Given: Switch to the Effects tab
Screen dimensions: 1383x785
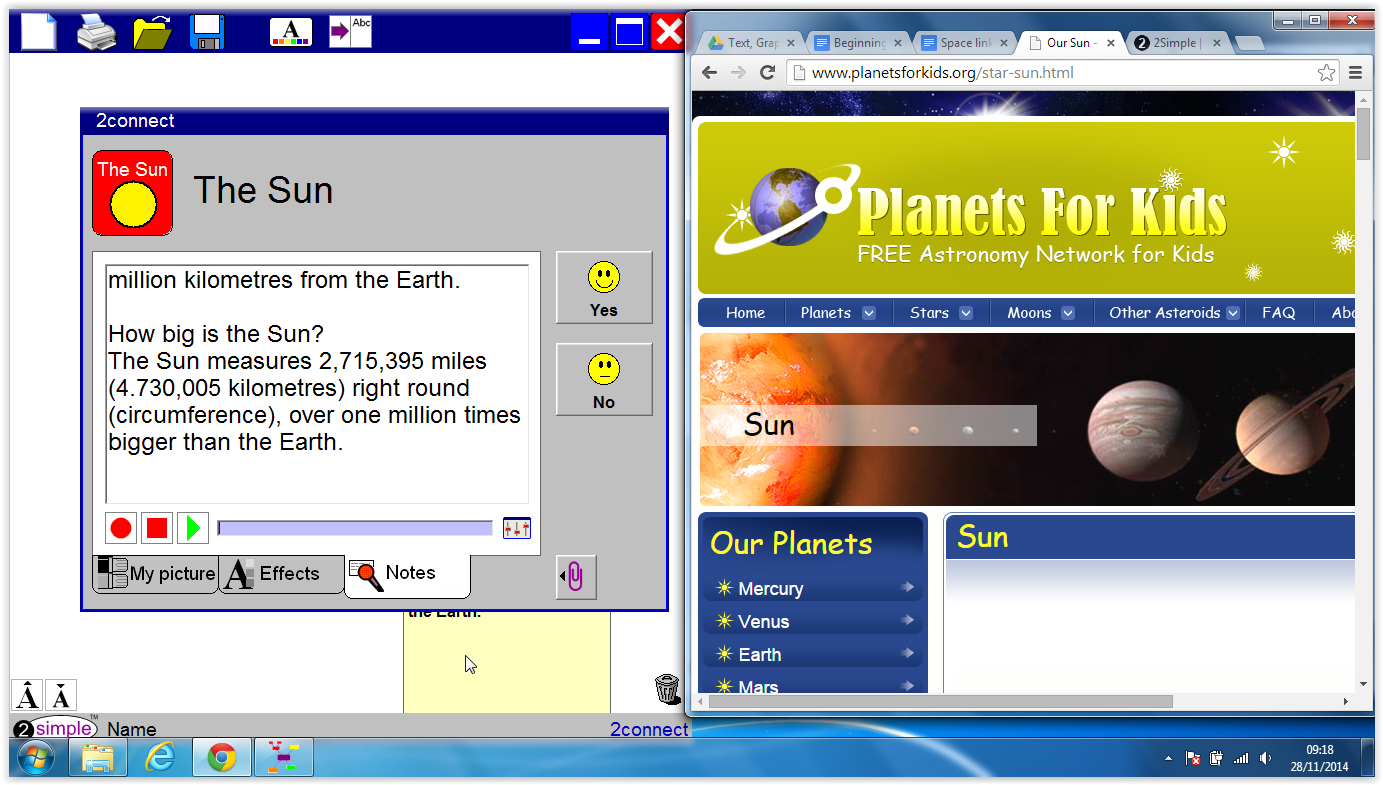Looking at the screenshot, I should pos(281,574).
